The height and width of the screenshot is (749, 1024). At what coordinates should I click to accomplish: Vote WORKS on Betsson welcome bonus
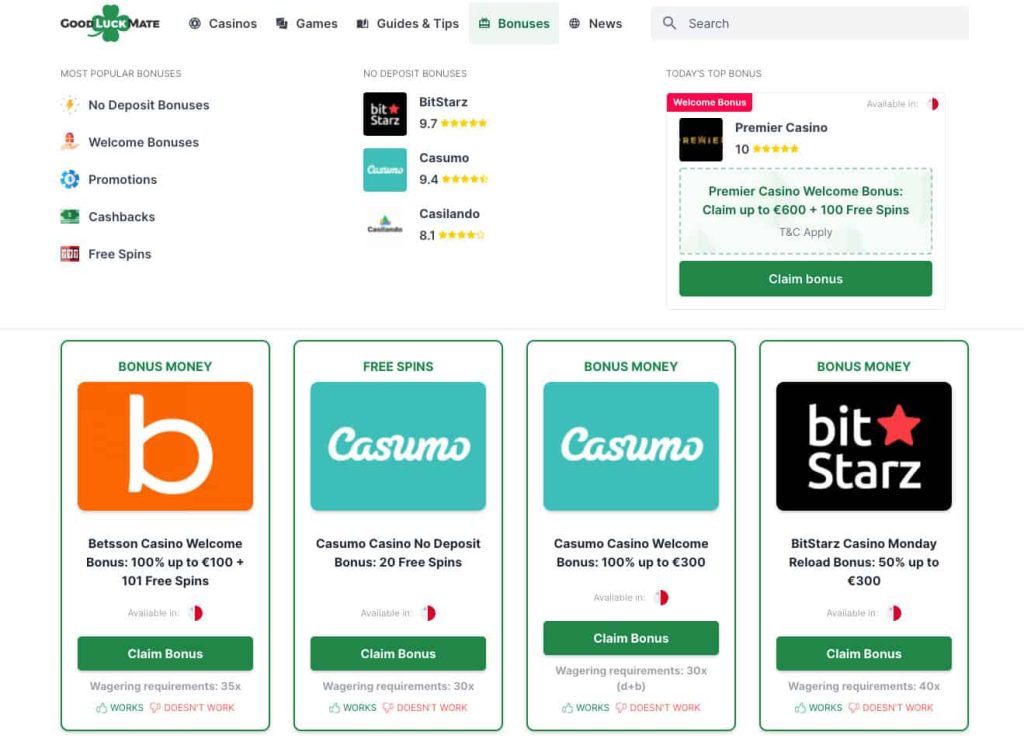[120, 708]
